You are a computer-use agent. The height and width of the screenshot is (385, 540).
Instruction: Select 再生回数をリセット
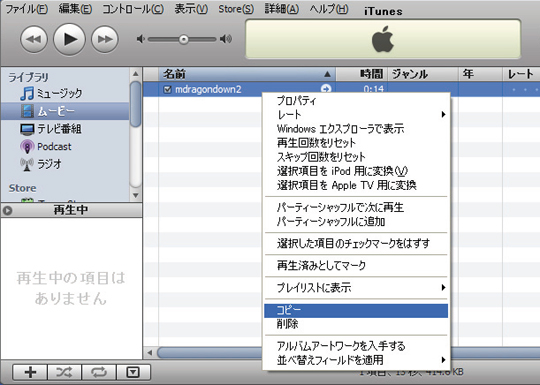click(356, 143)
